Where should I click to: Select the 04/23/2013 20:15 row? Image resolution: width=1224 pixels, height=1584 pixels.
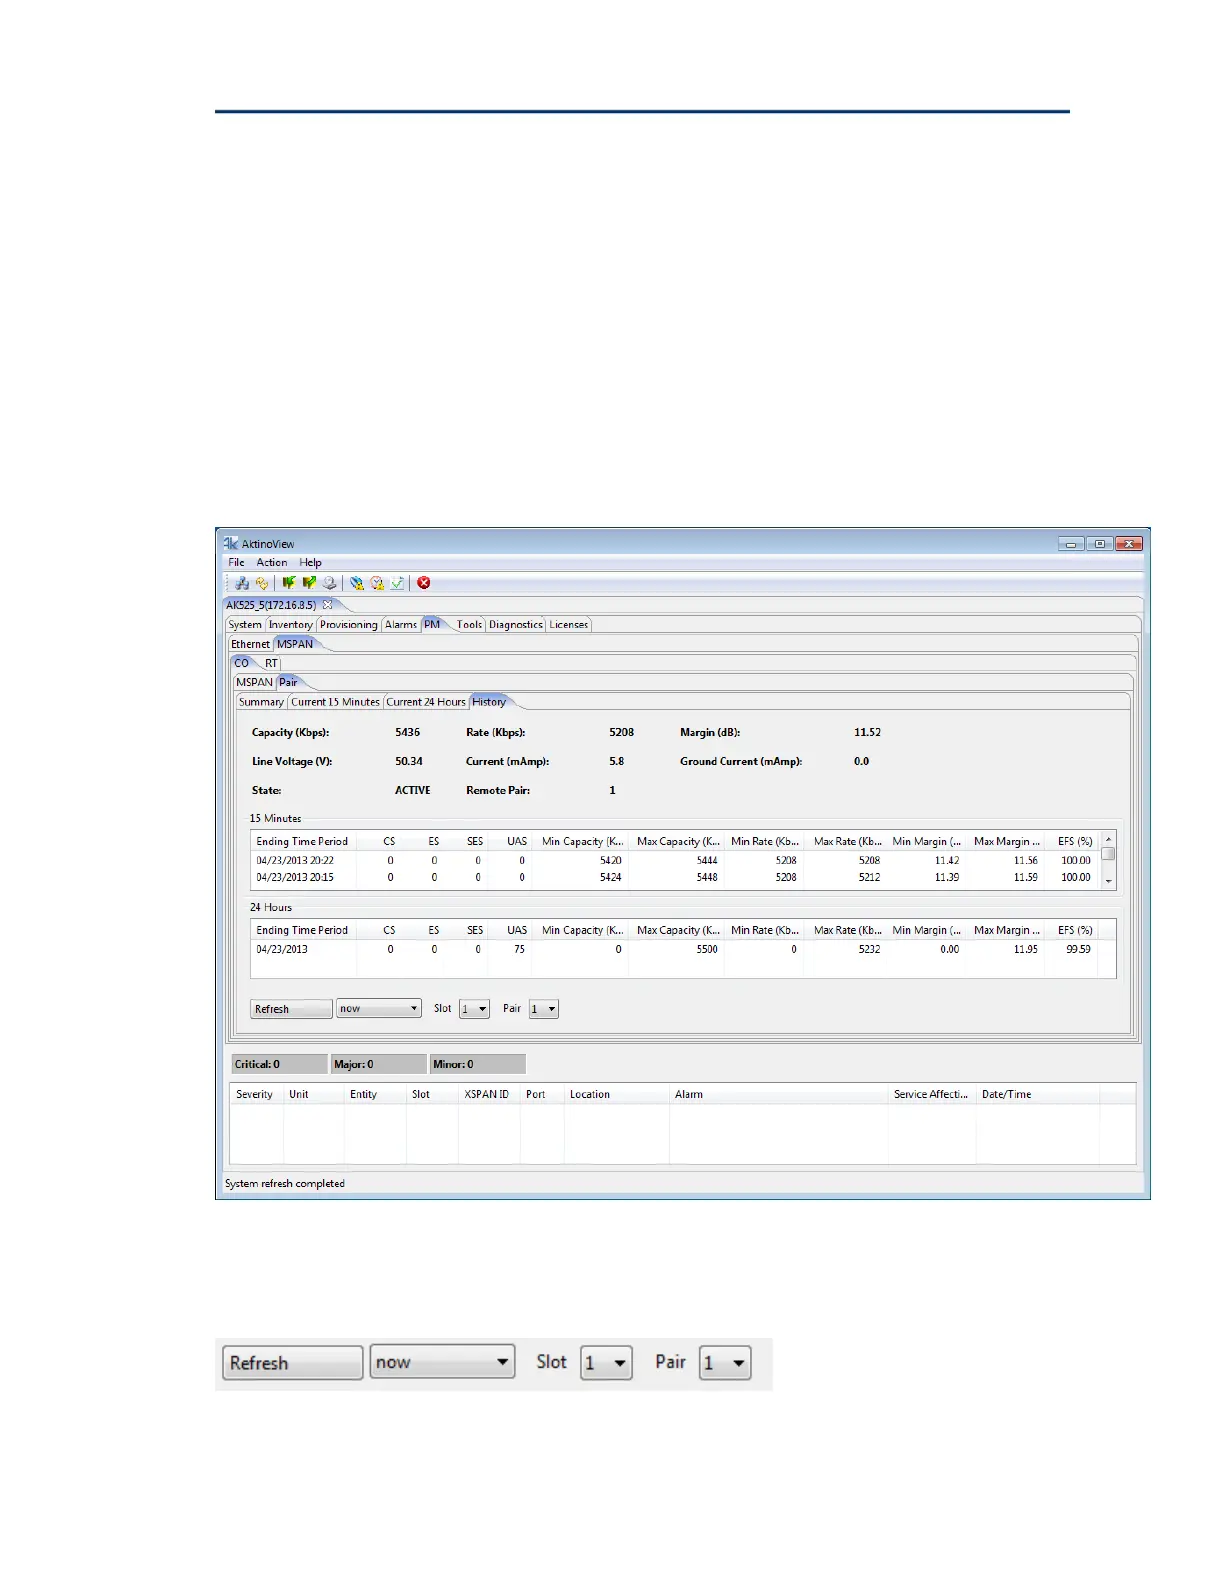[x=675, y=877]
